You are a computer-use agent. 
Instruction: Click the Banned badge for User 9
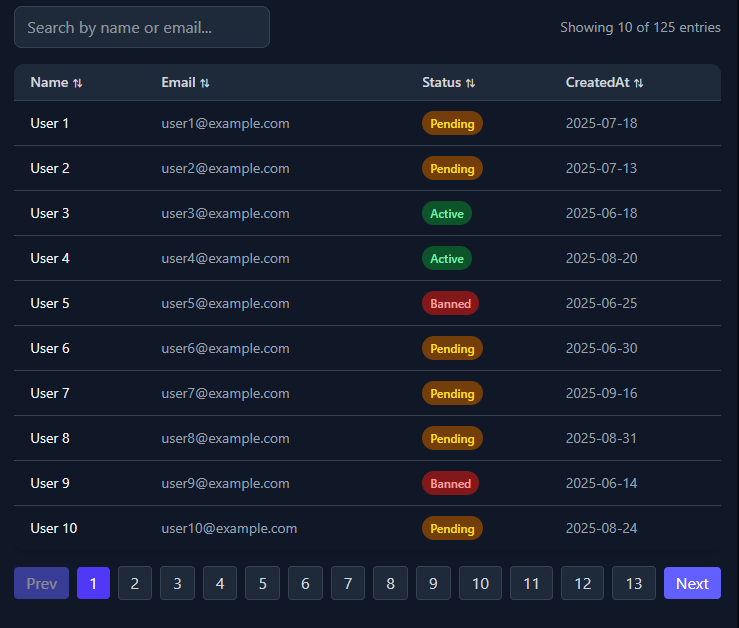pyautogui.click(x=450, y=483)
